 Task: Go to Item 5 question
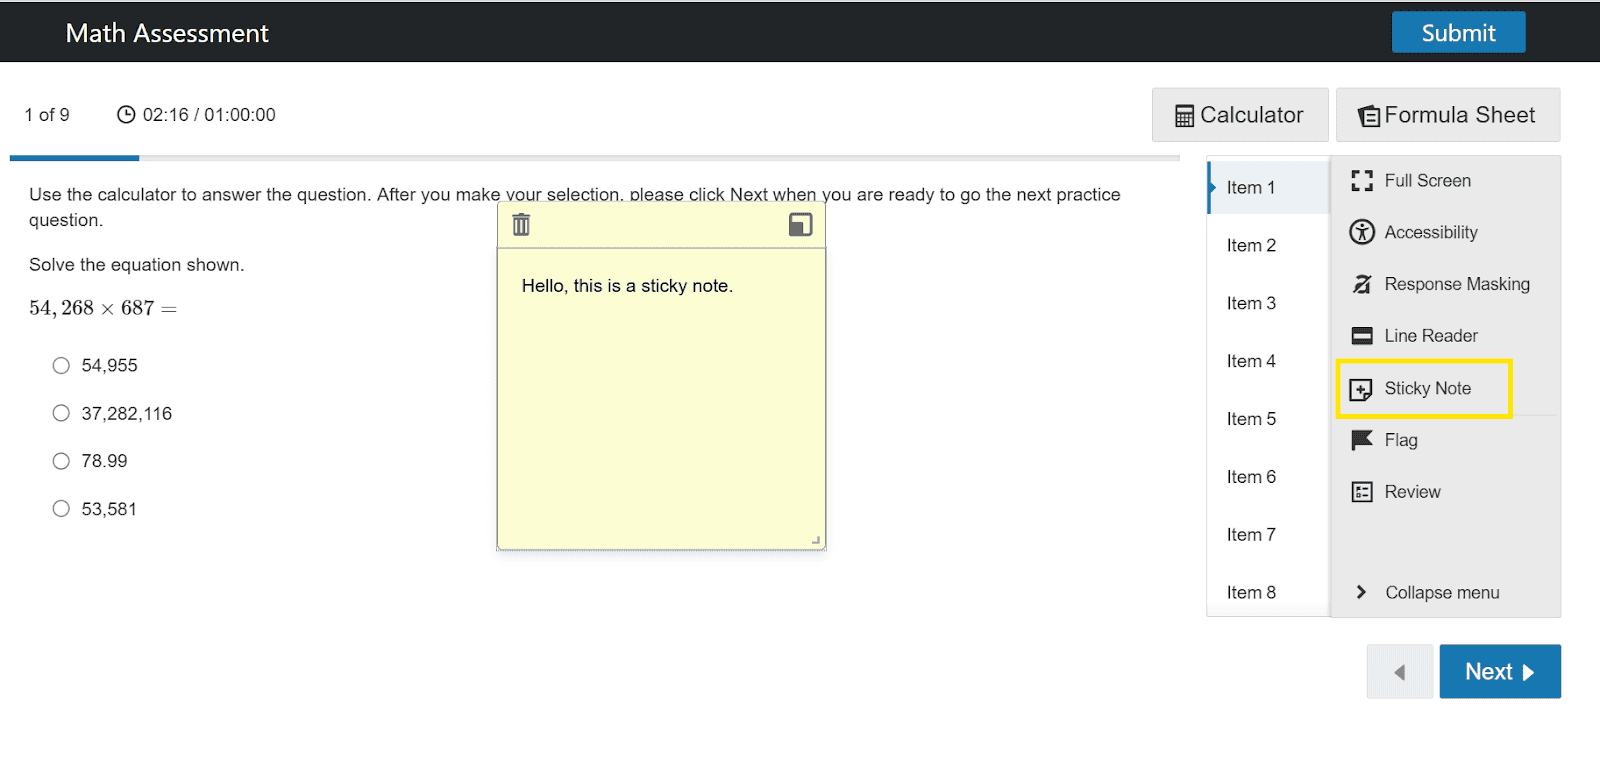click(1251, 420)
